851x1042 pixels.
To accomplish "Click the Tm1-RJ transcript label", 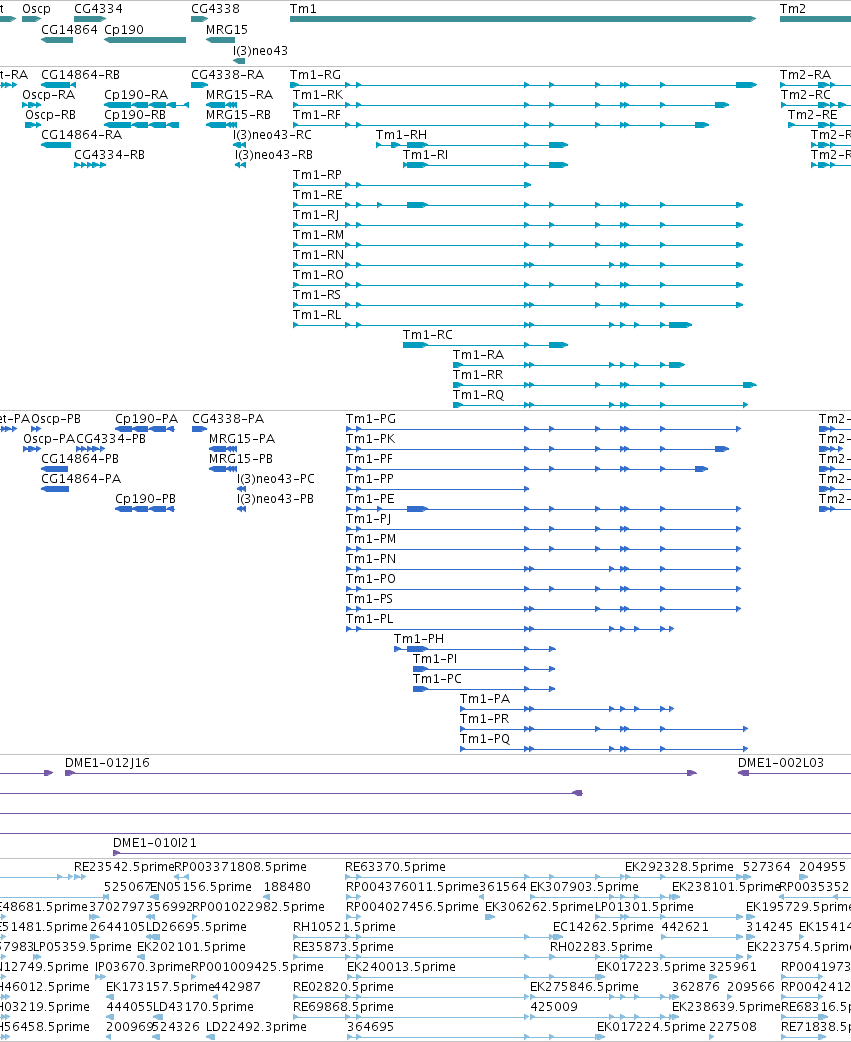I will [316, 215].
